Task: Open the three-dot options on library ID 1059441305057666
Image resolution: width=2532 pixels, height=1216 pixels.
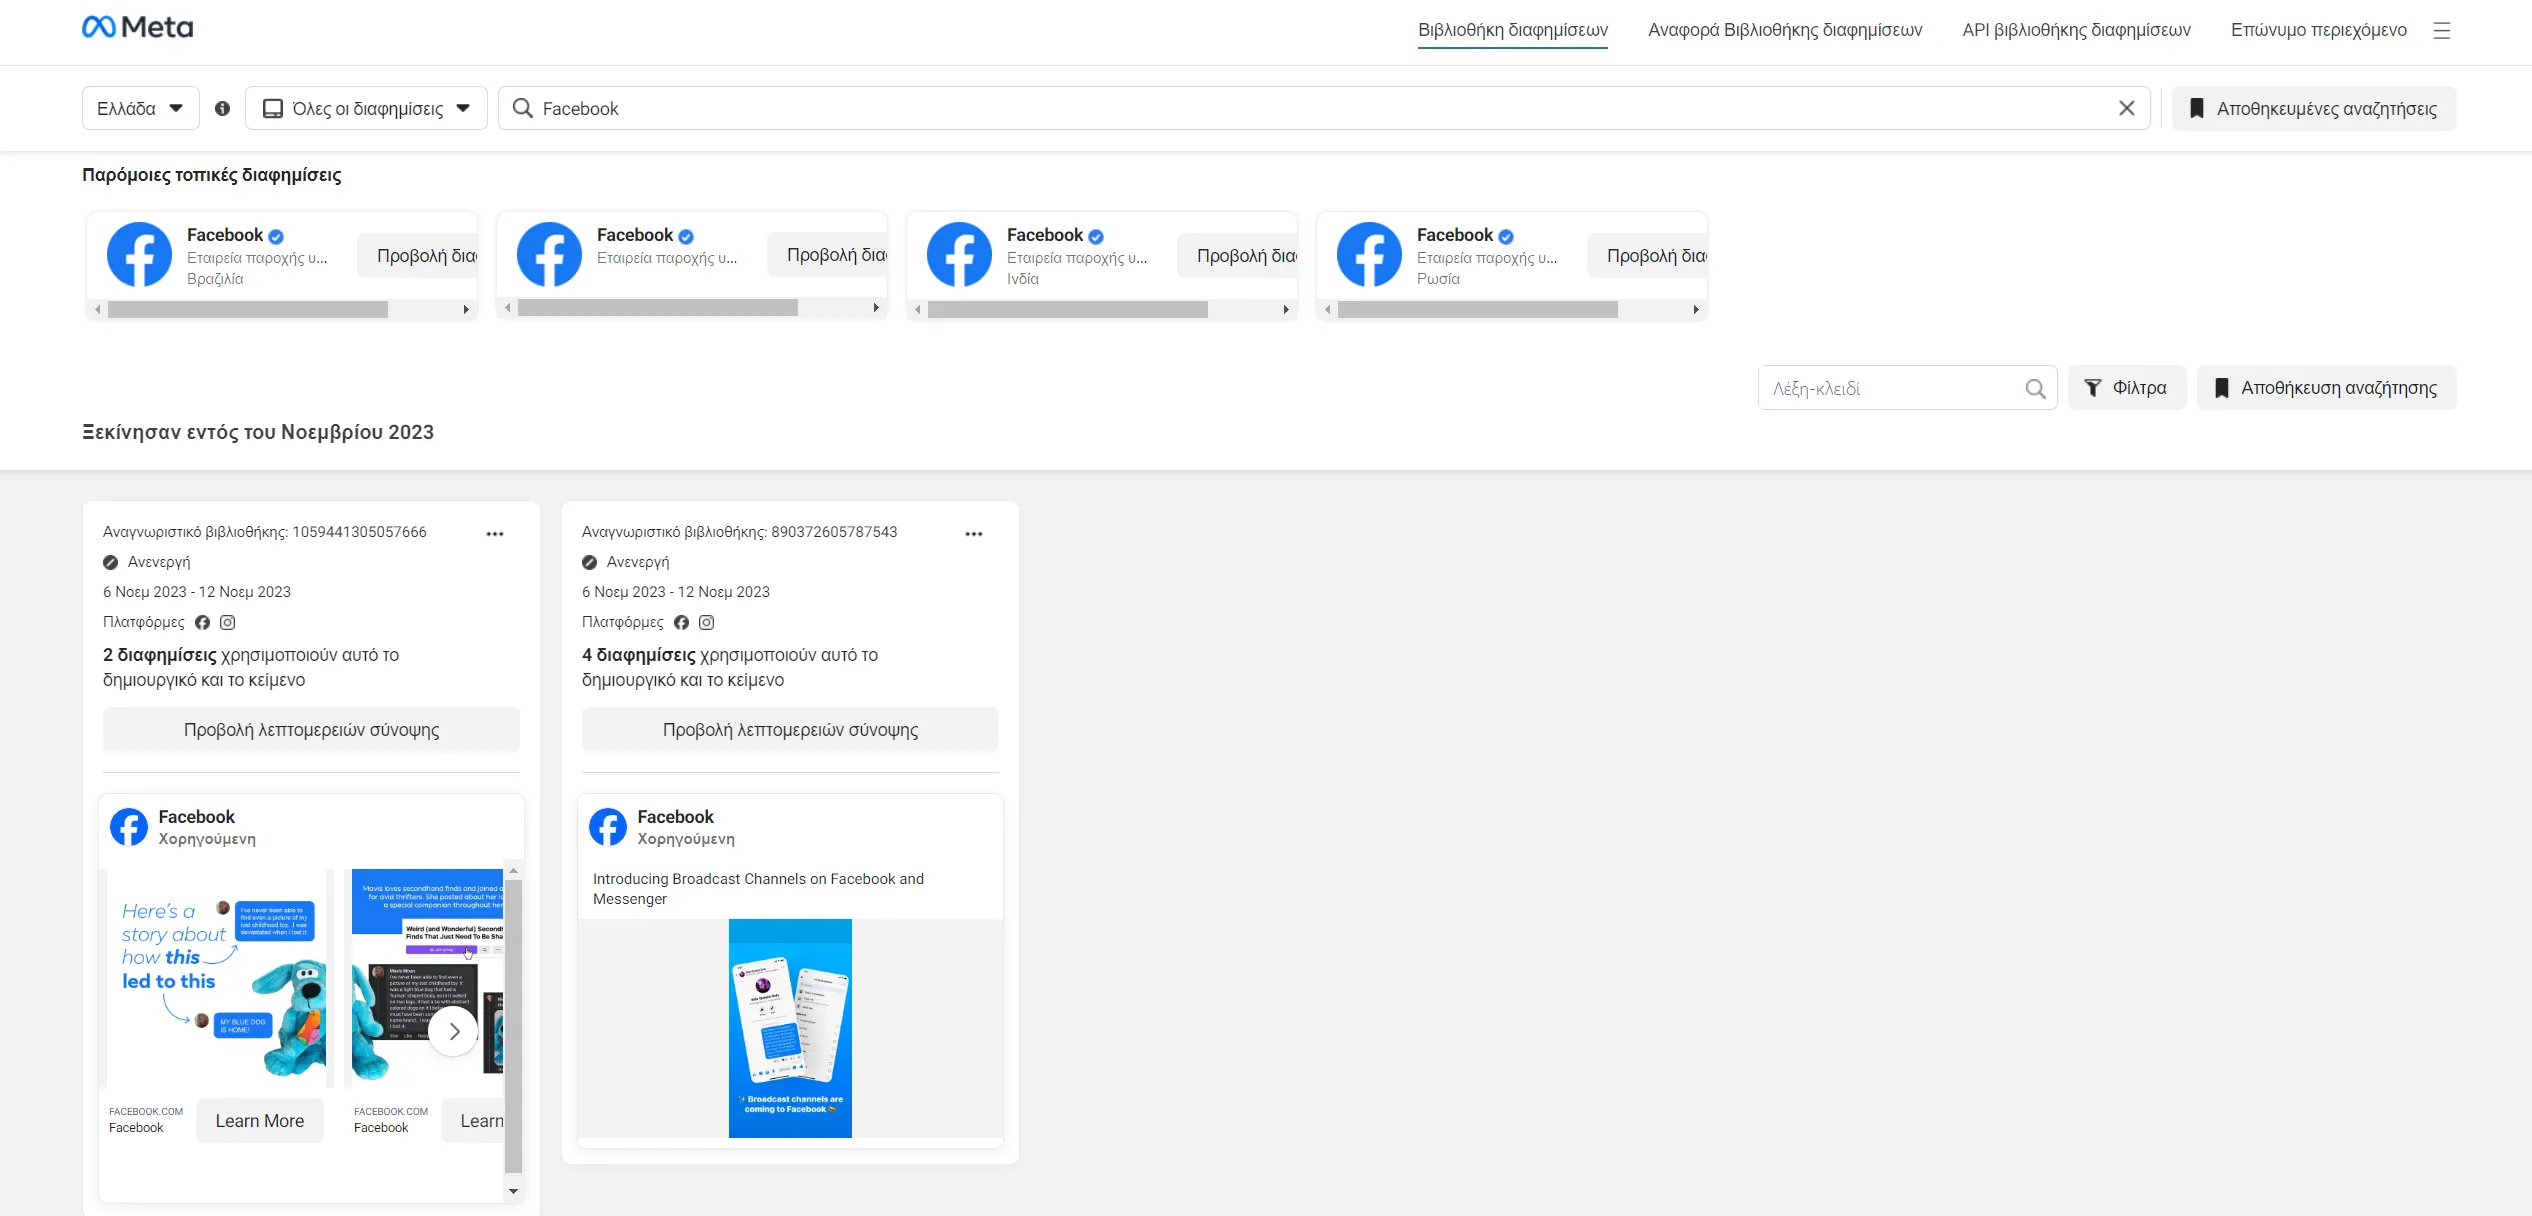Action: (x=494, y=533)
